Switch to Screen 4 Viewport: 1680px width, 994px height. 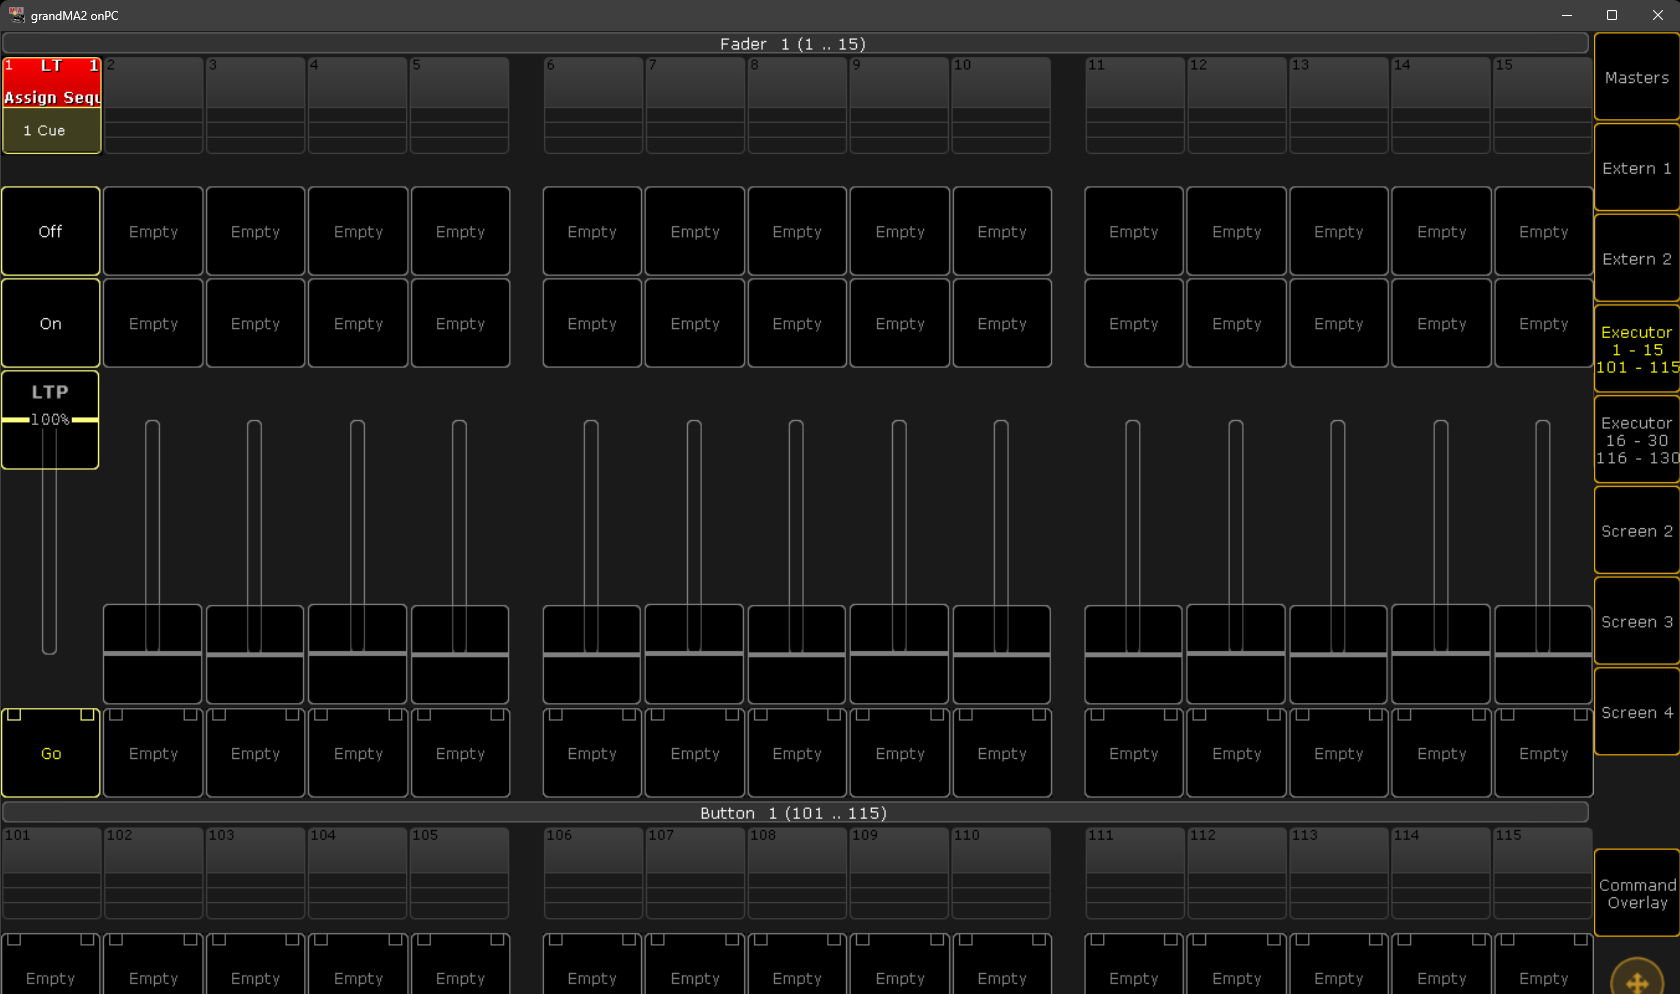(1637, 712)
